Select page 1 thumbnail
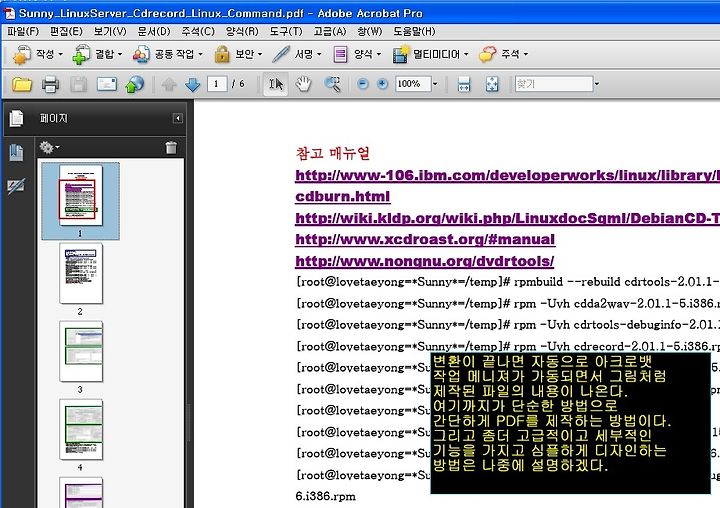The height and width of the screenshot is (508, 720). (x=81, y=195)
